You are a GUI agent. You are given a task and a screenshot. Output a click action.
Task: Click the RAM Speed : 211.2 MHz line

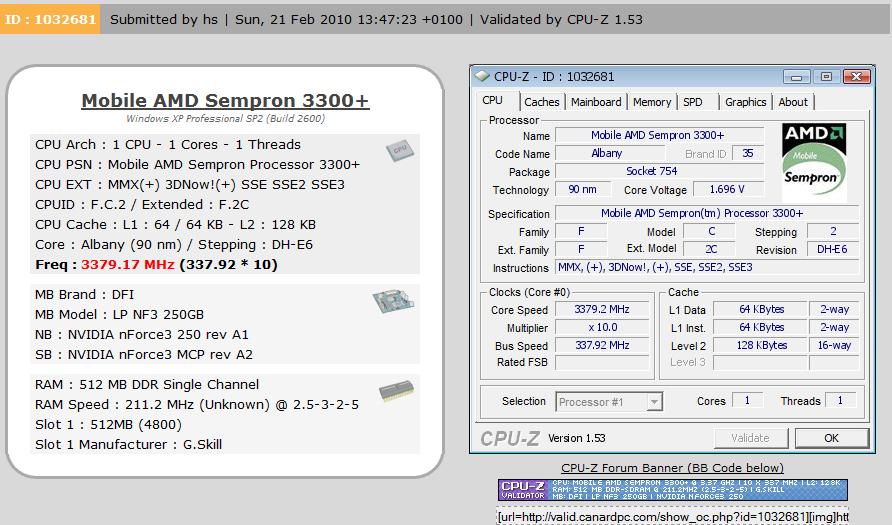click(x=197, y=405)
